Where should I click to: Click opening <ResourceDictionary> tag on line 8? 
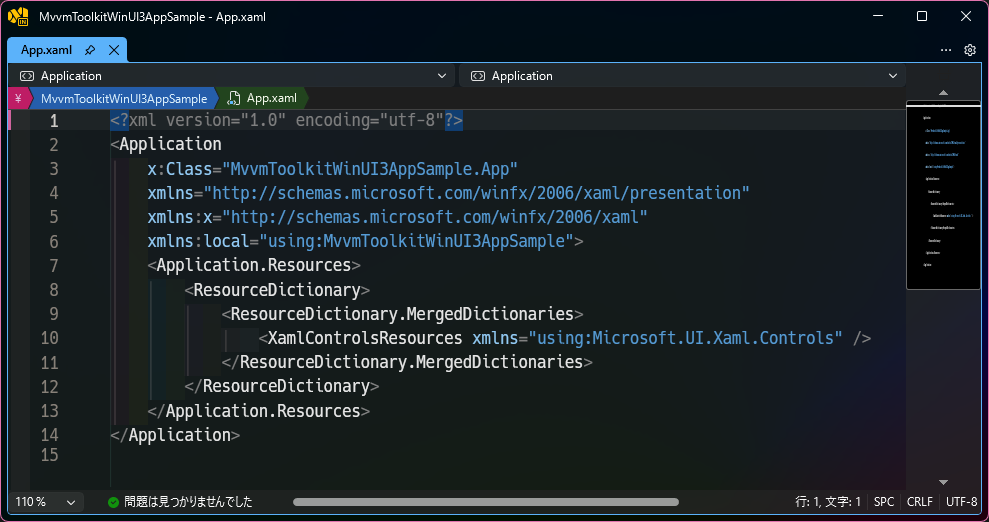[x=278, y=289]
